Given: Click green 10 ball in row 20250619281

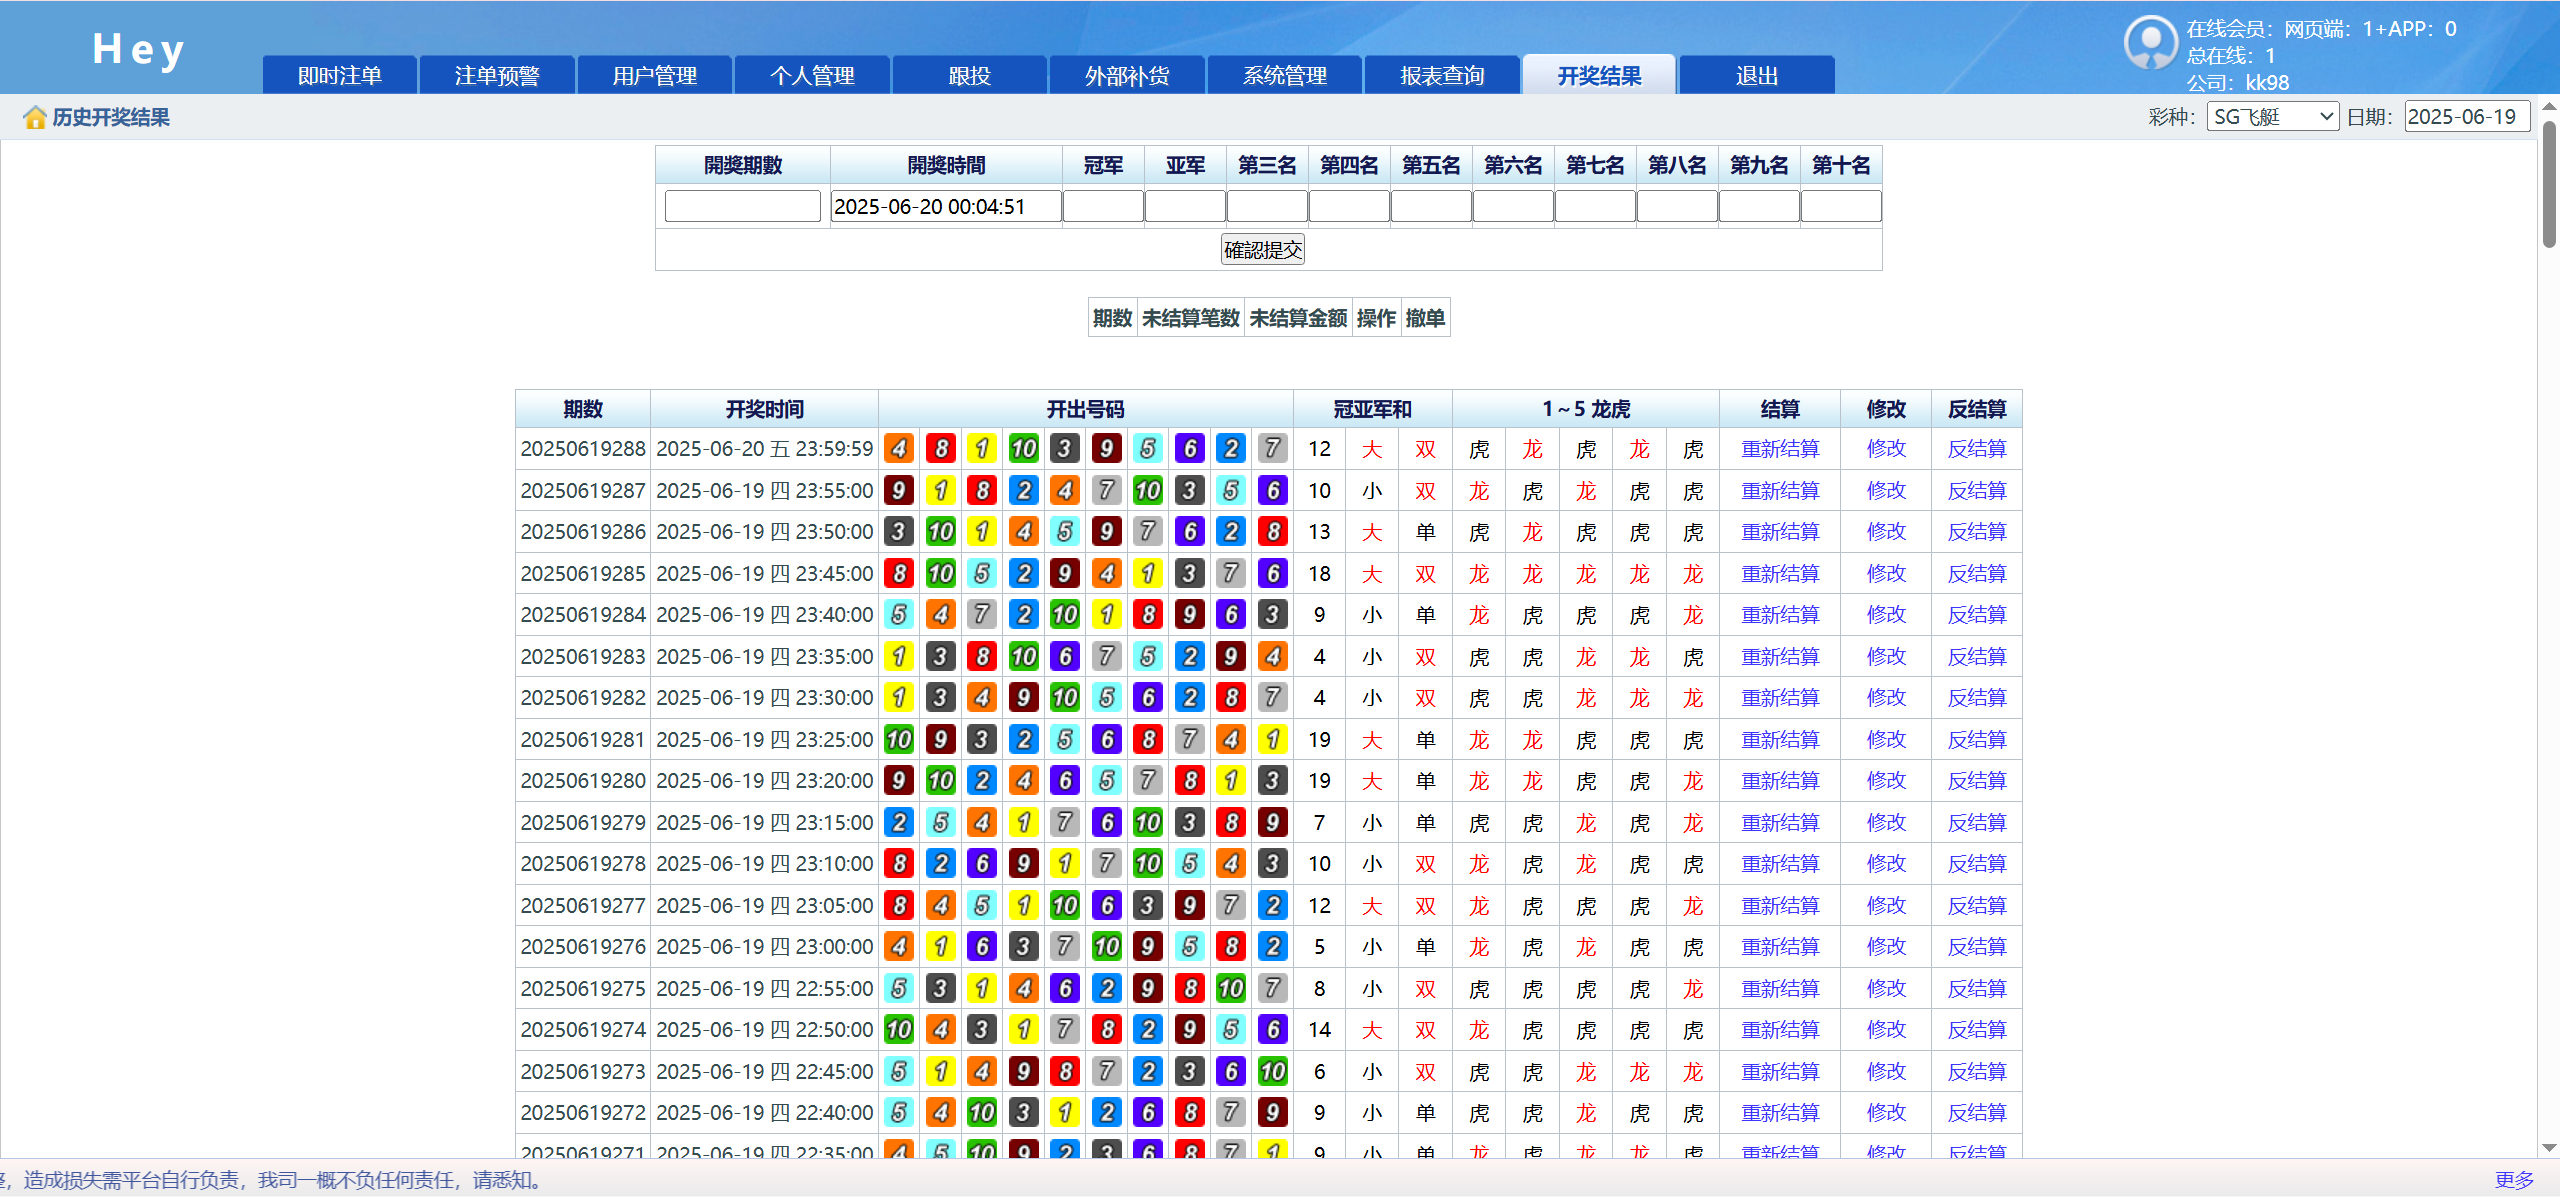Looking at the screenshot, I should 899,740.
